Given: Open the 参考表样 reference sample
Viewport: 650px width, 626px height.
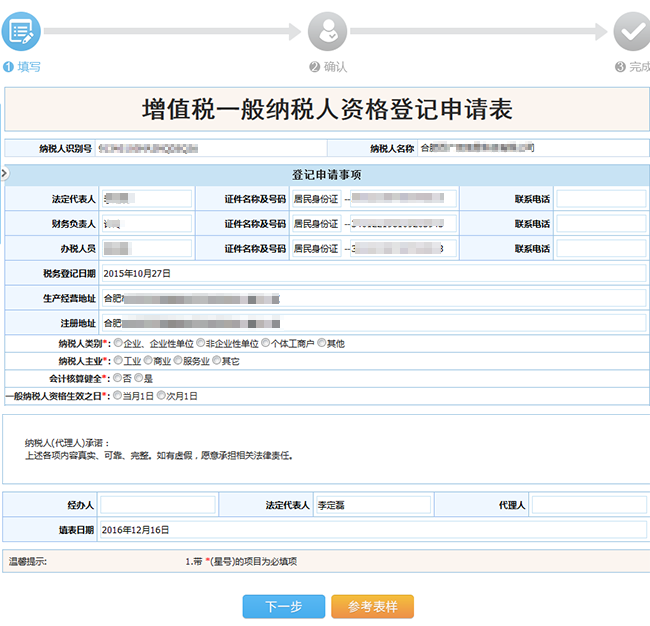Looking at the screenshot, I should tap(372, 606).
